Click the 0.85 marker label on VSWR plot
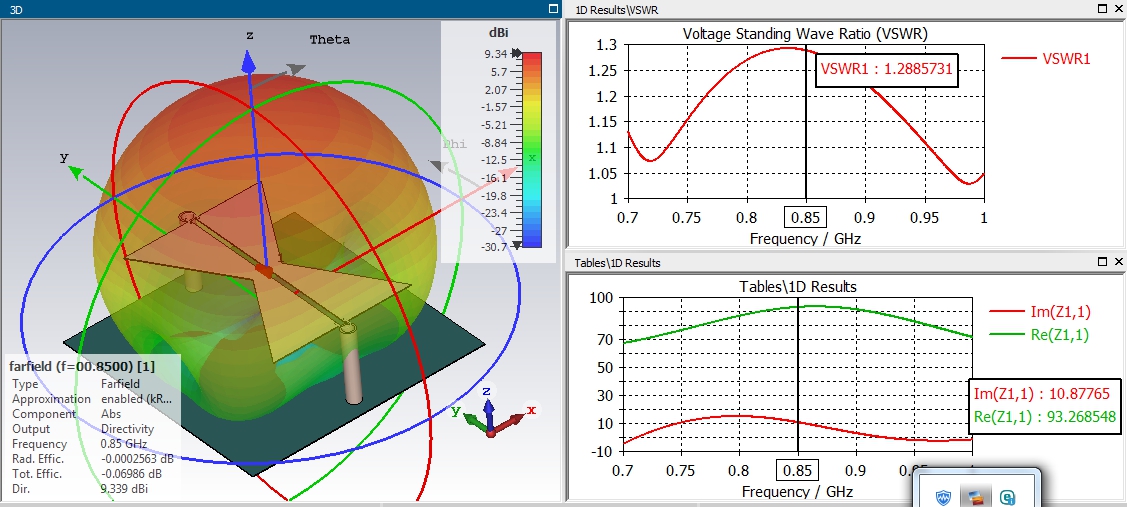 [x=806, y=216]
